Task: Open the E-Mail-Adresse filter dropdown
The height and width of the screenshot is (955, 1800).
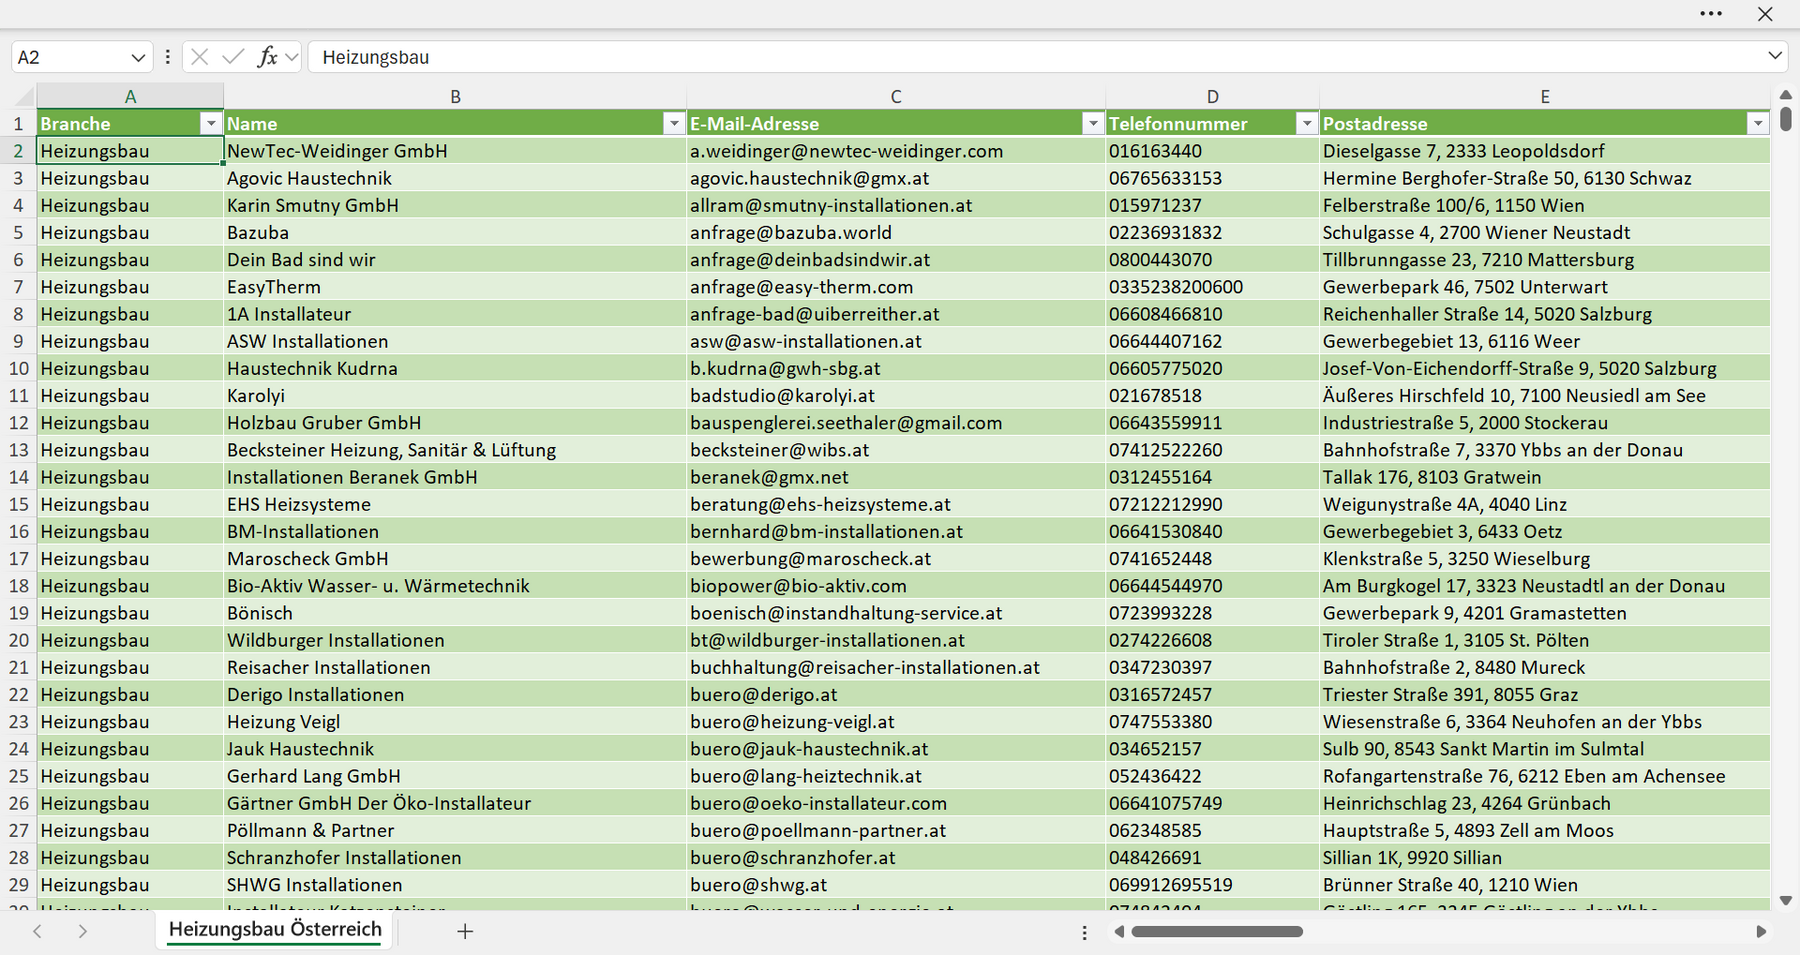Action: [x=1093, y=123]
